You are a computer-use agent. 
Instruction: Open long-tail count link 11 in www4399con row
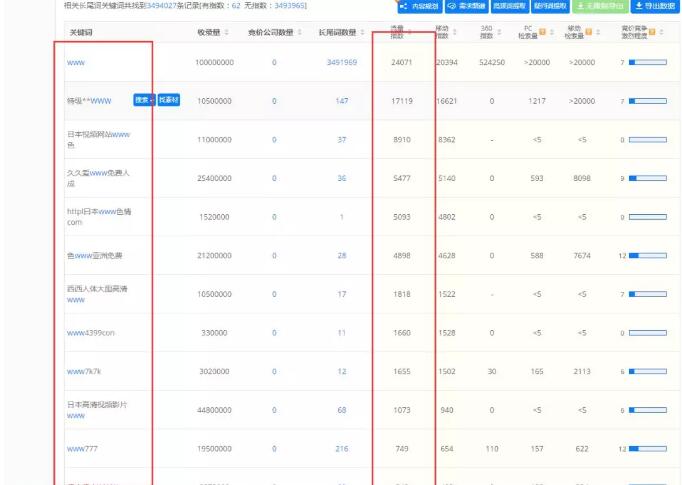[x=342, y=333]
